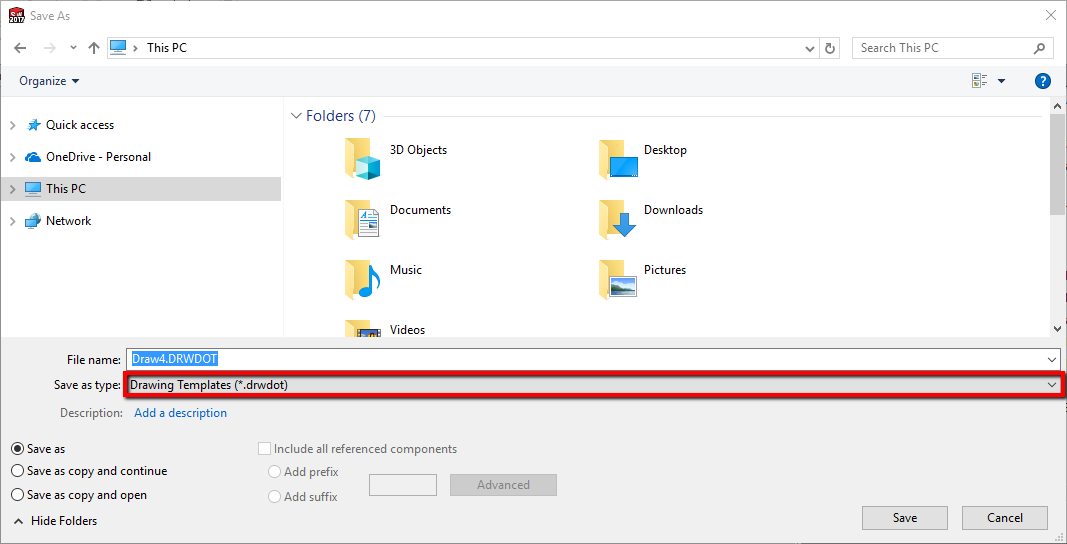This screenshot has height=544, width=1067.
Task: Refresh the This PC location
Action: [x=830, y=48]
